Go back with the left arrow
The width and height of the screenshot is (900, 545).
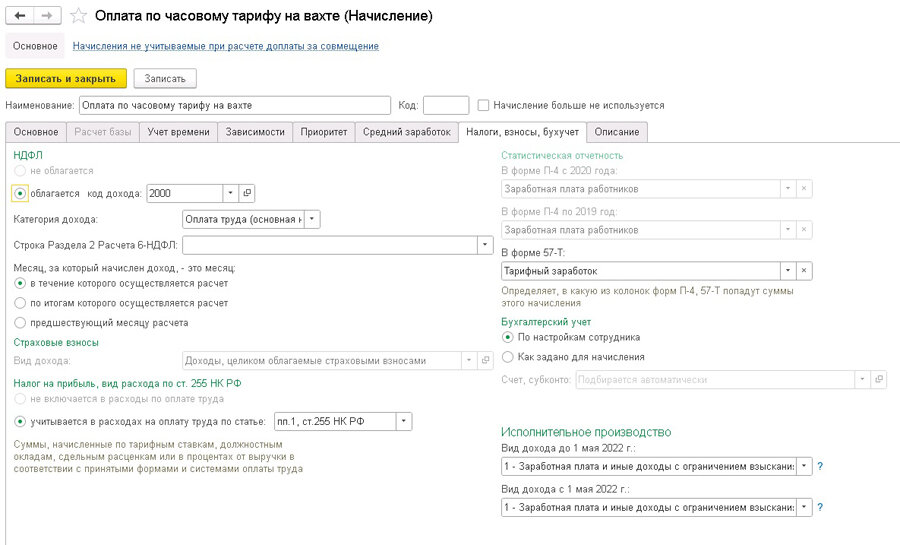click(x=20, y=15)
